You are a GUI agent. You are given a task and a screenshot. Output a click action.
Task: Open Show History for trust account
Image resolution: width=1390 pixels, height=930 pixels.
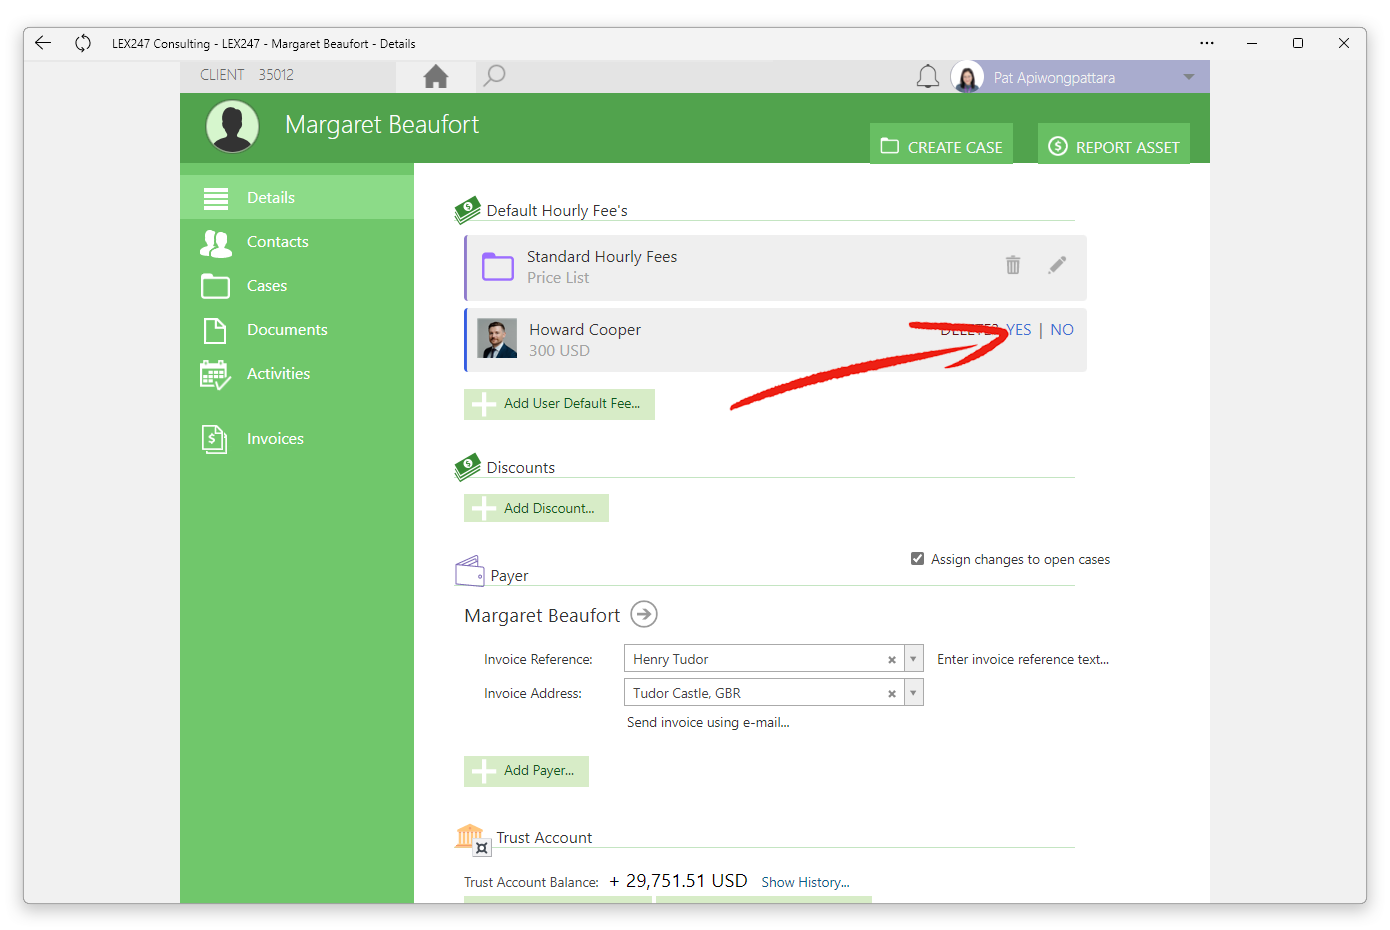coord(805,882)
